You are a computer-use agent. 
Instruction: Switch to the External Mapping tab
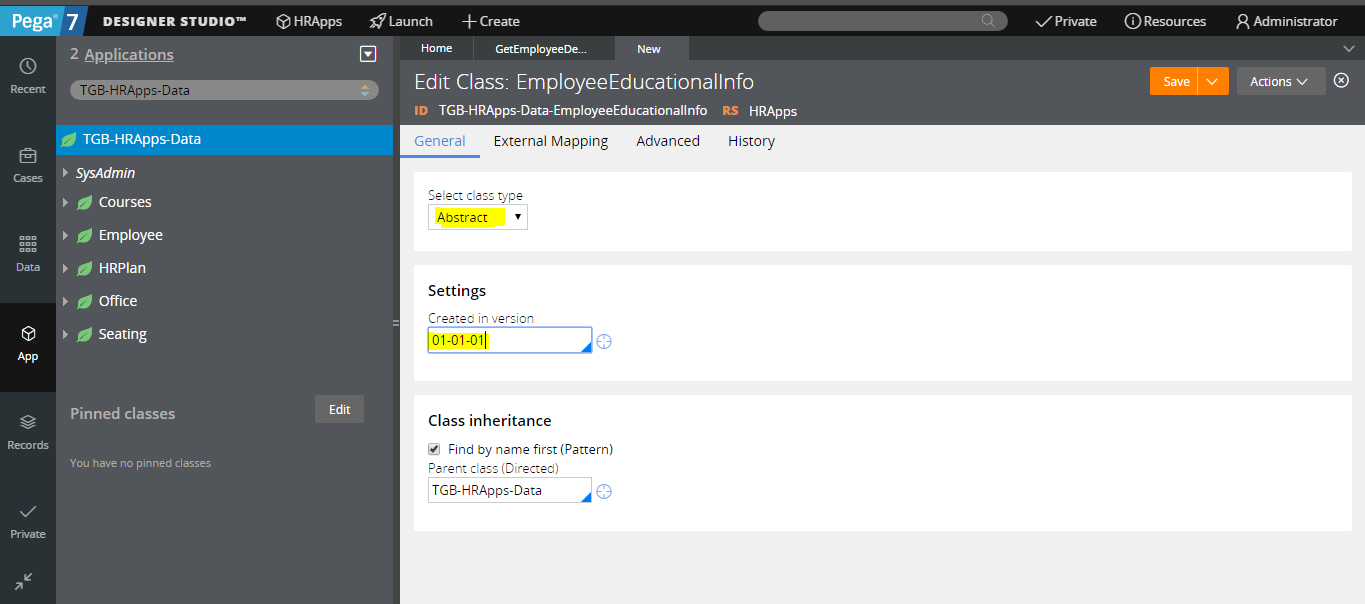coord(551,141)
